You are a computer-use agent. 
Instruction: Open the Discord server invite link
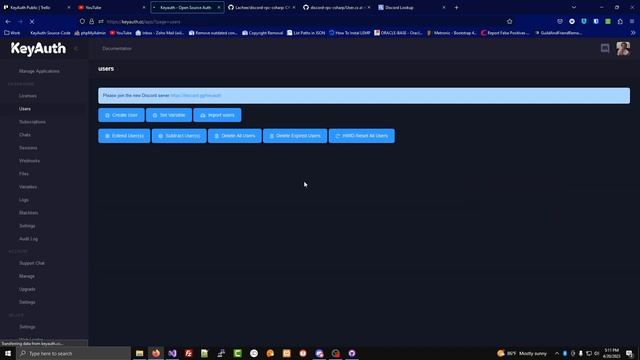[x=196, y=96]
